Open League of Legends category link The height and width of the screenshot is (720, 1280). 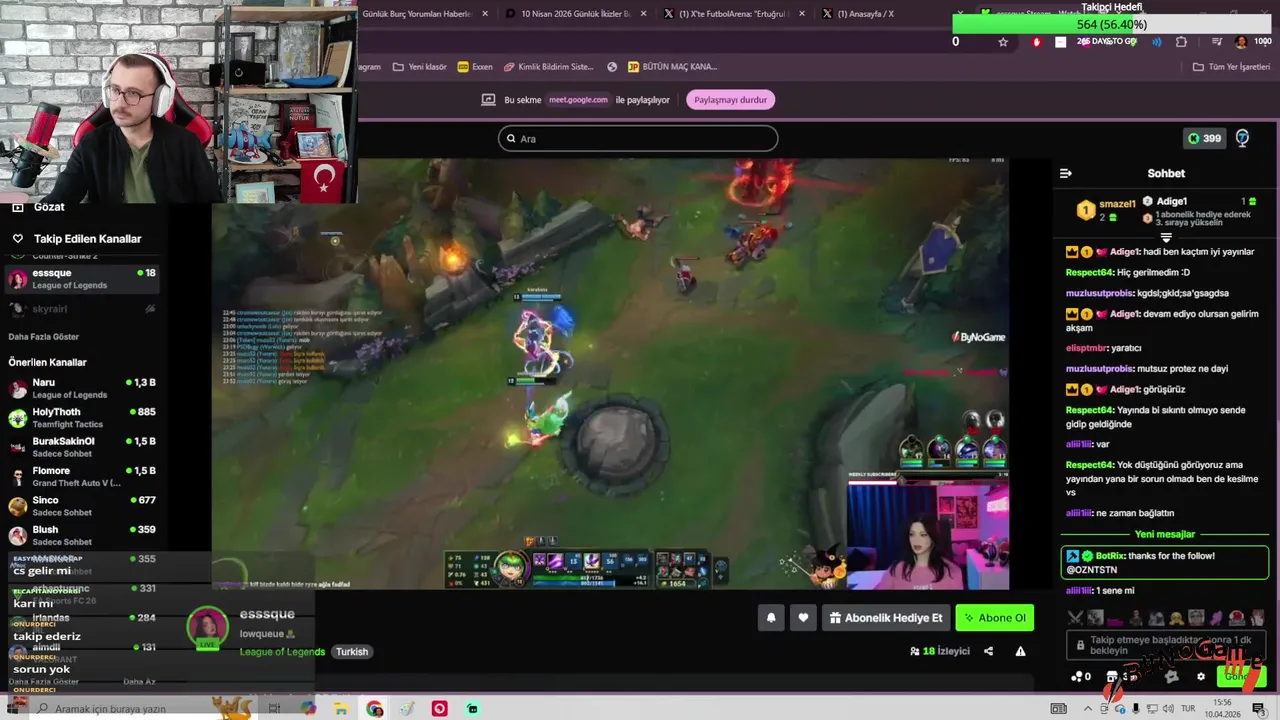tap(282, 652)
